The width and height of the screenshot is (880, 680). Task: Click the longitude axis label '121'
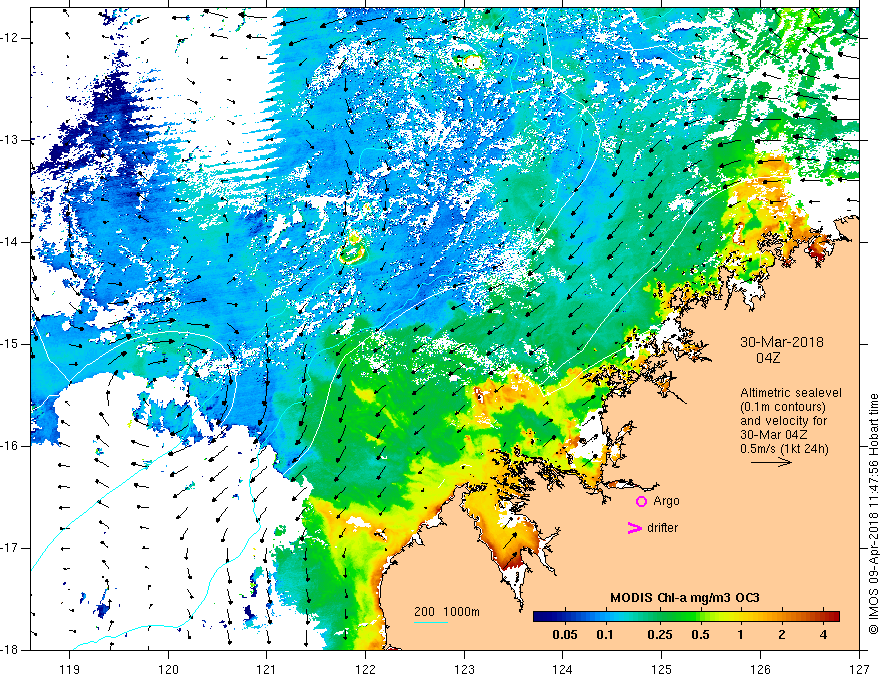tap(267, 669)
